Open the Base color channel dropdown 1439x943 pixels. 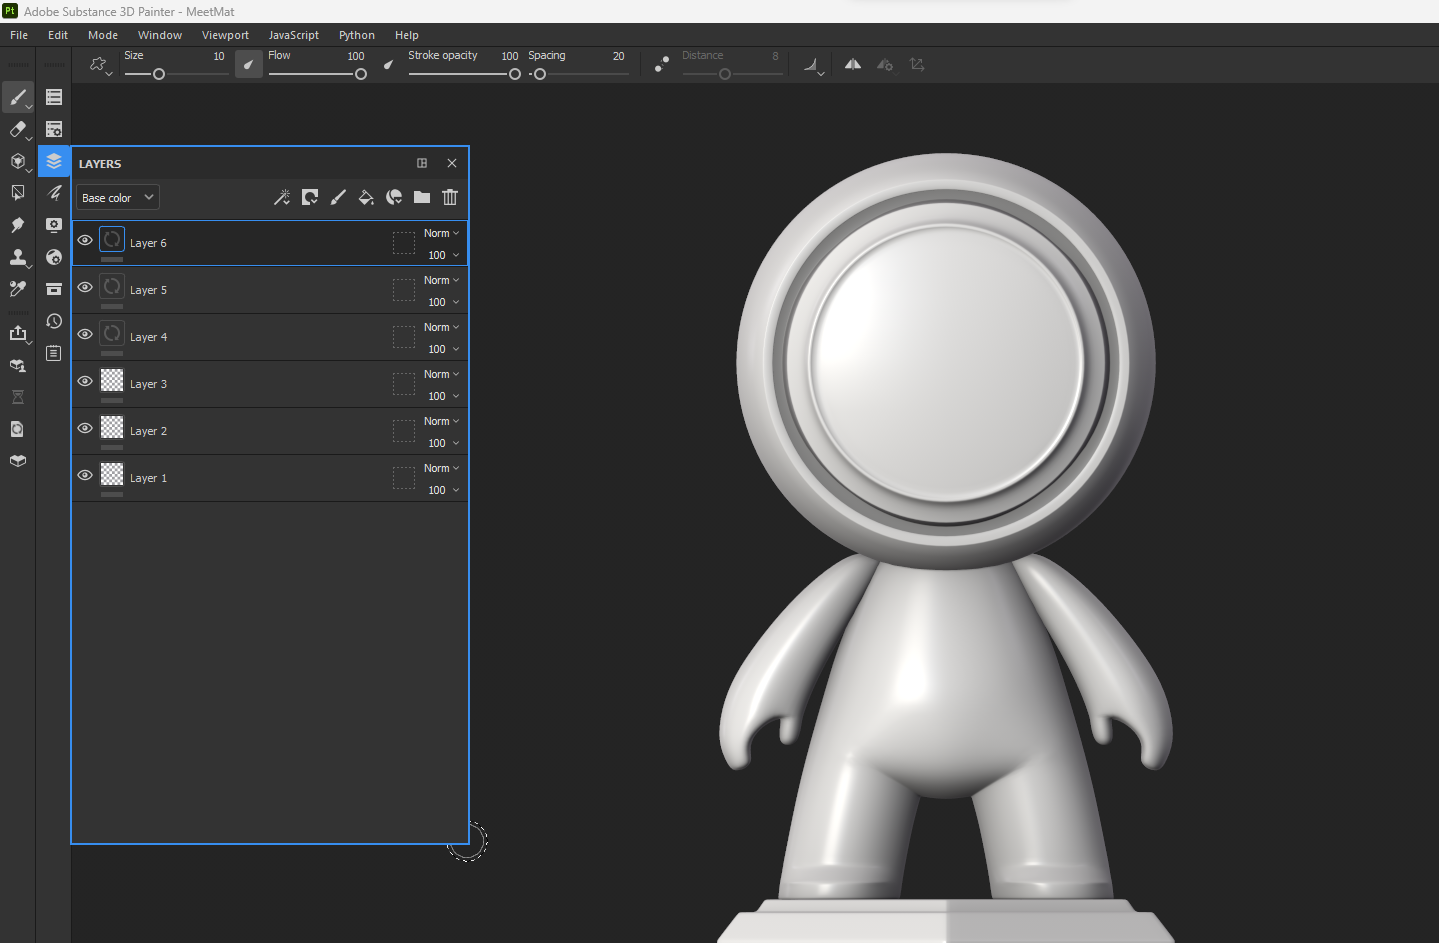118,198
